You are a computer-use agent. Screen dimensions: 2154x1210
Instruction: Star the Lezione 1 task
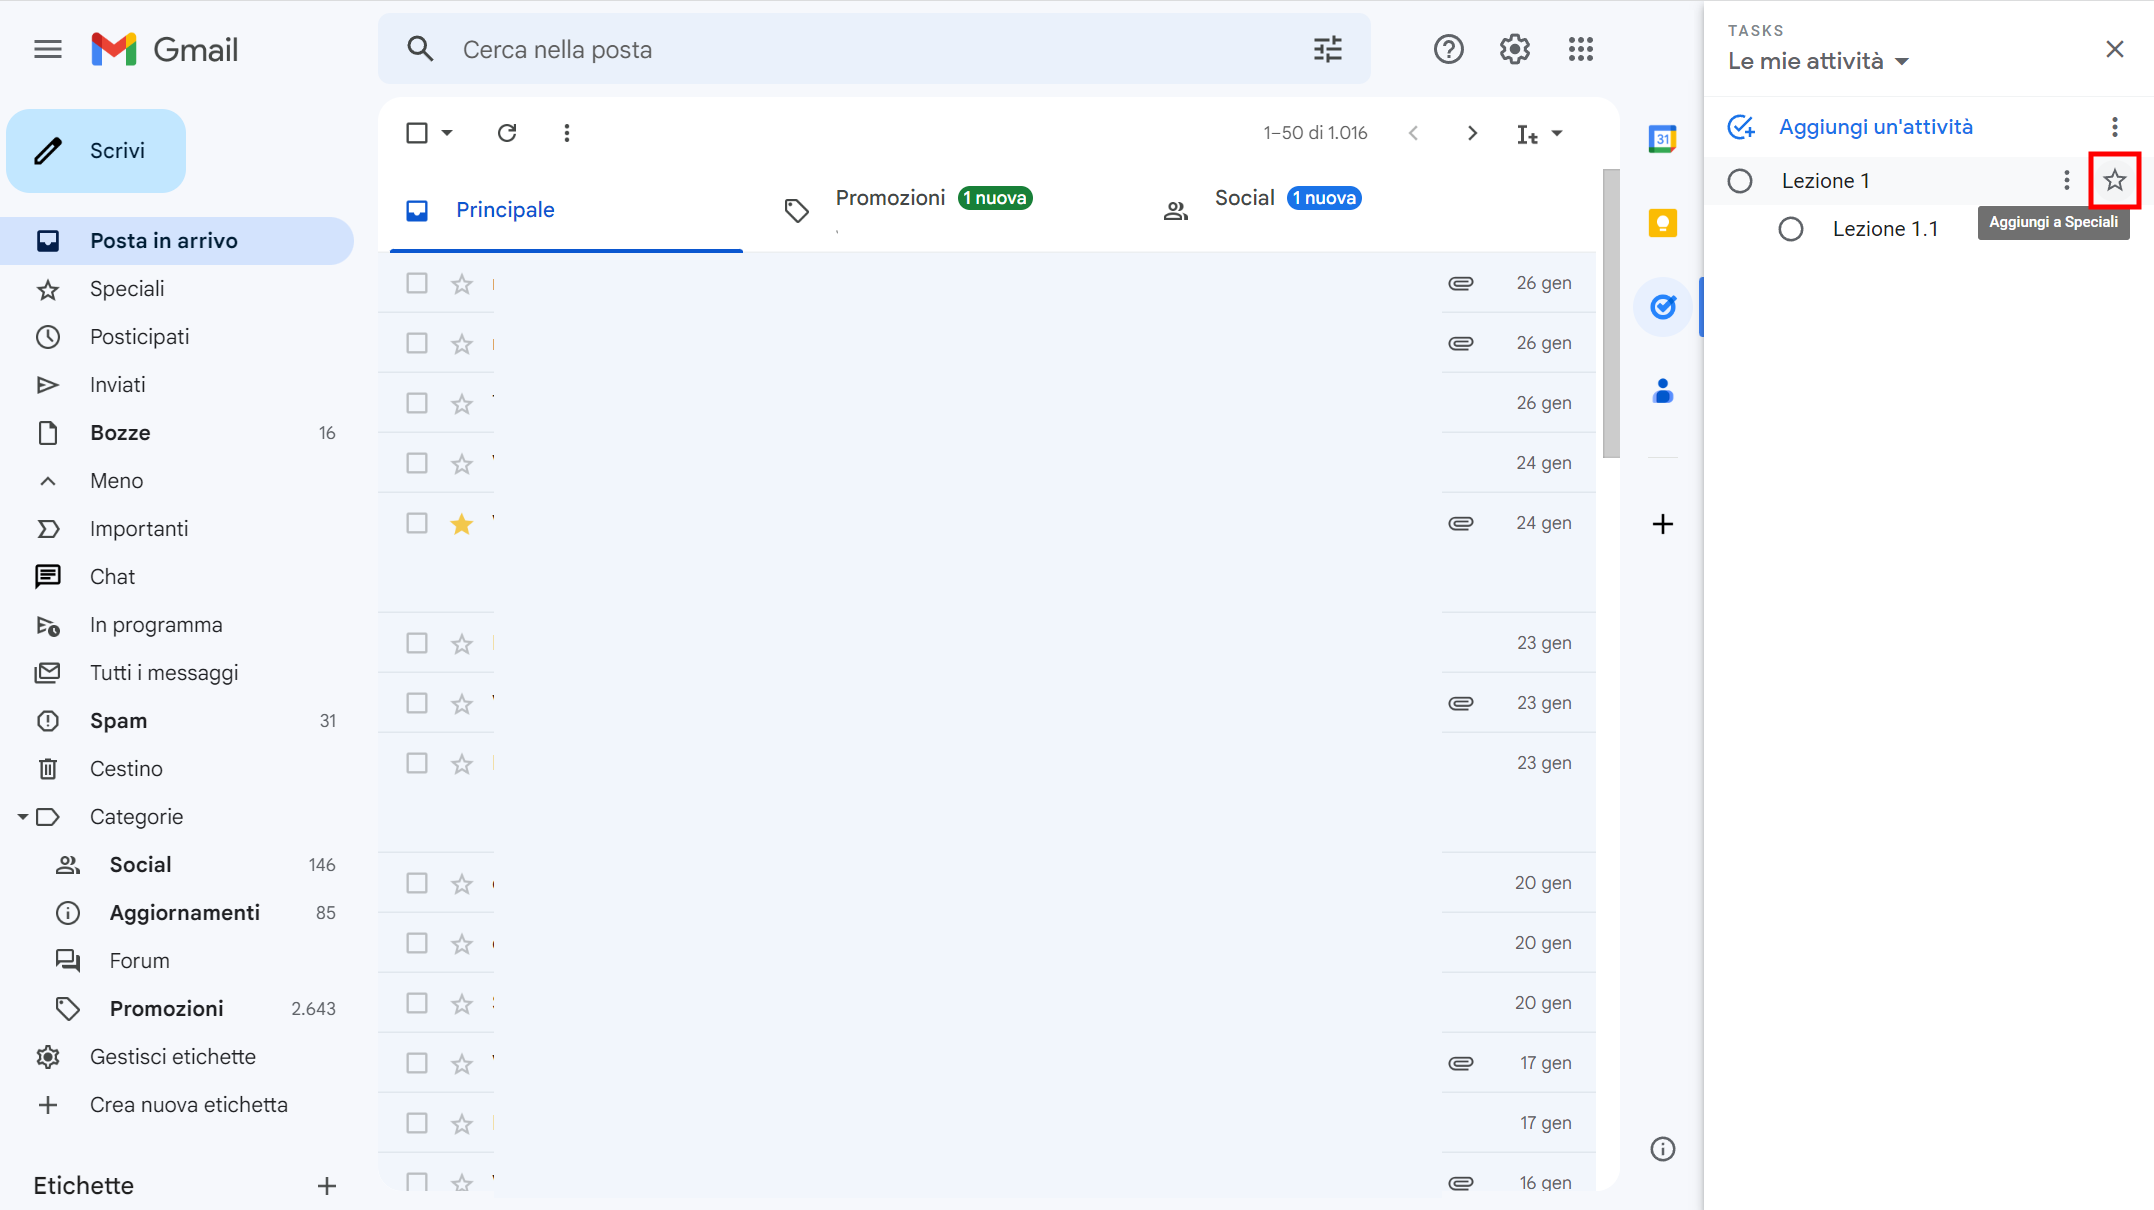[x=2114, y=181]
